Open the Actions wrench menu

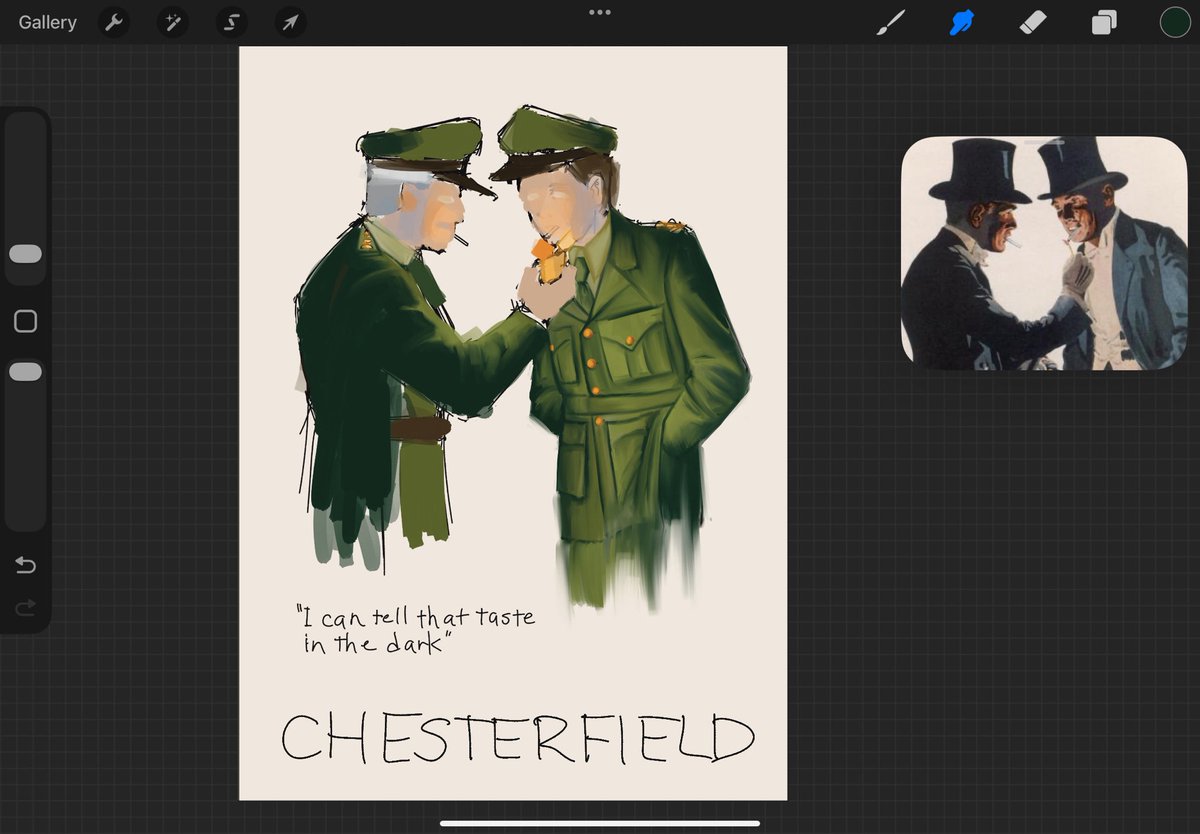tap(115, 22)
